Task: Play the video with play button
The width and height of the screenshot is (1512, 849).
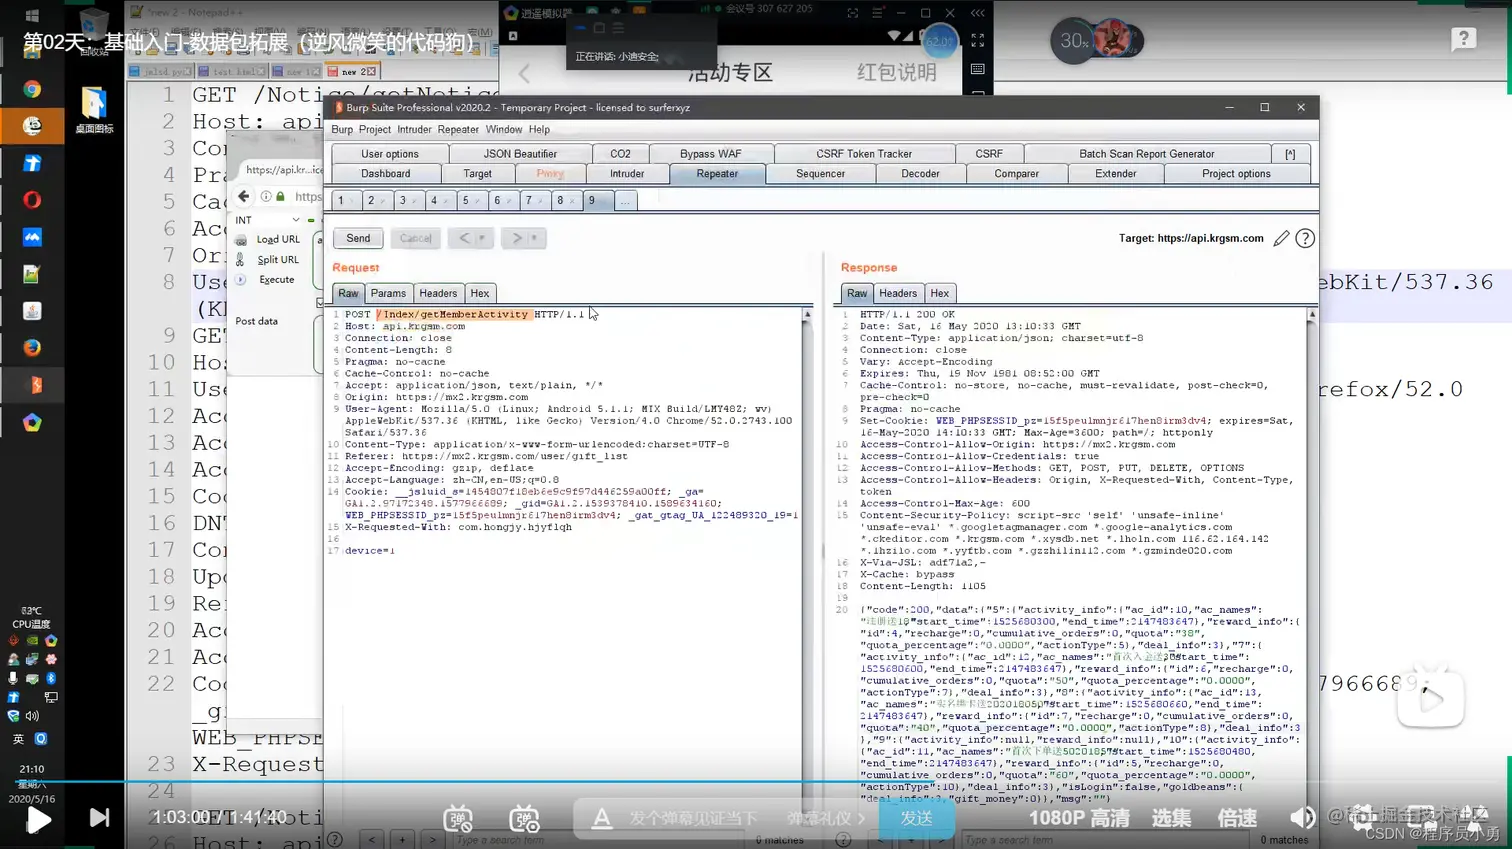Action: [39, 819]
